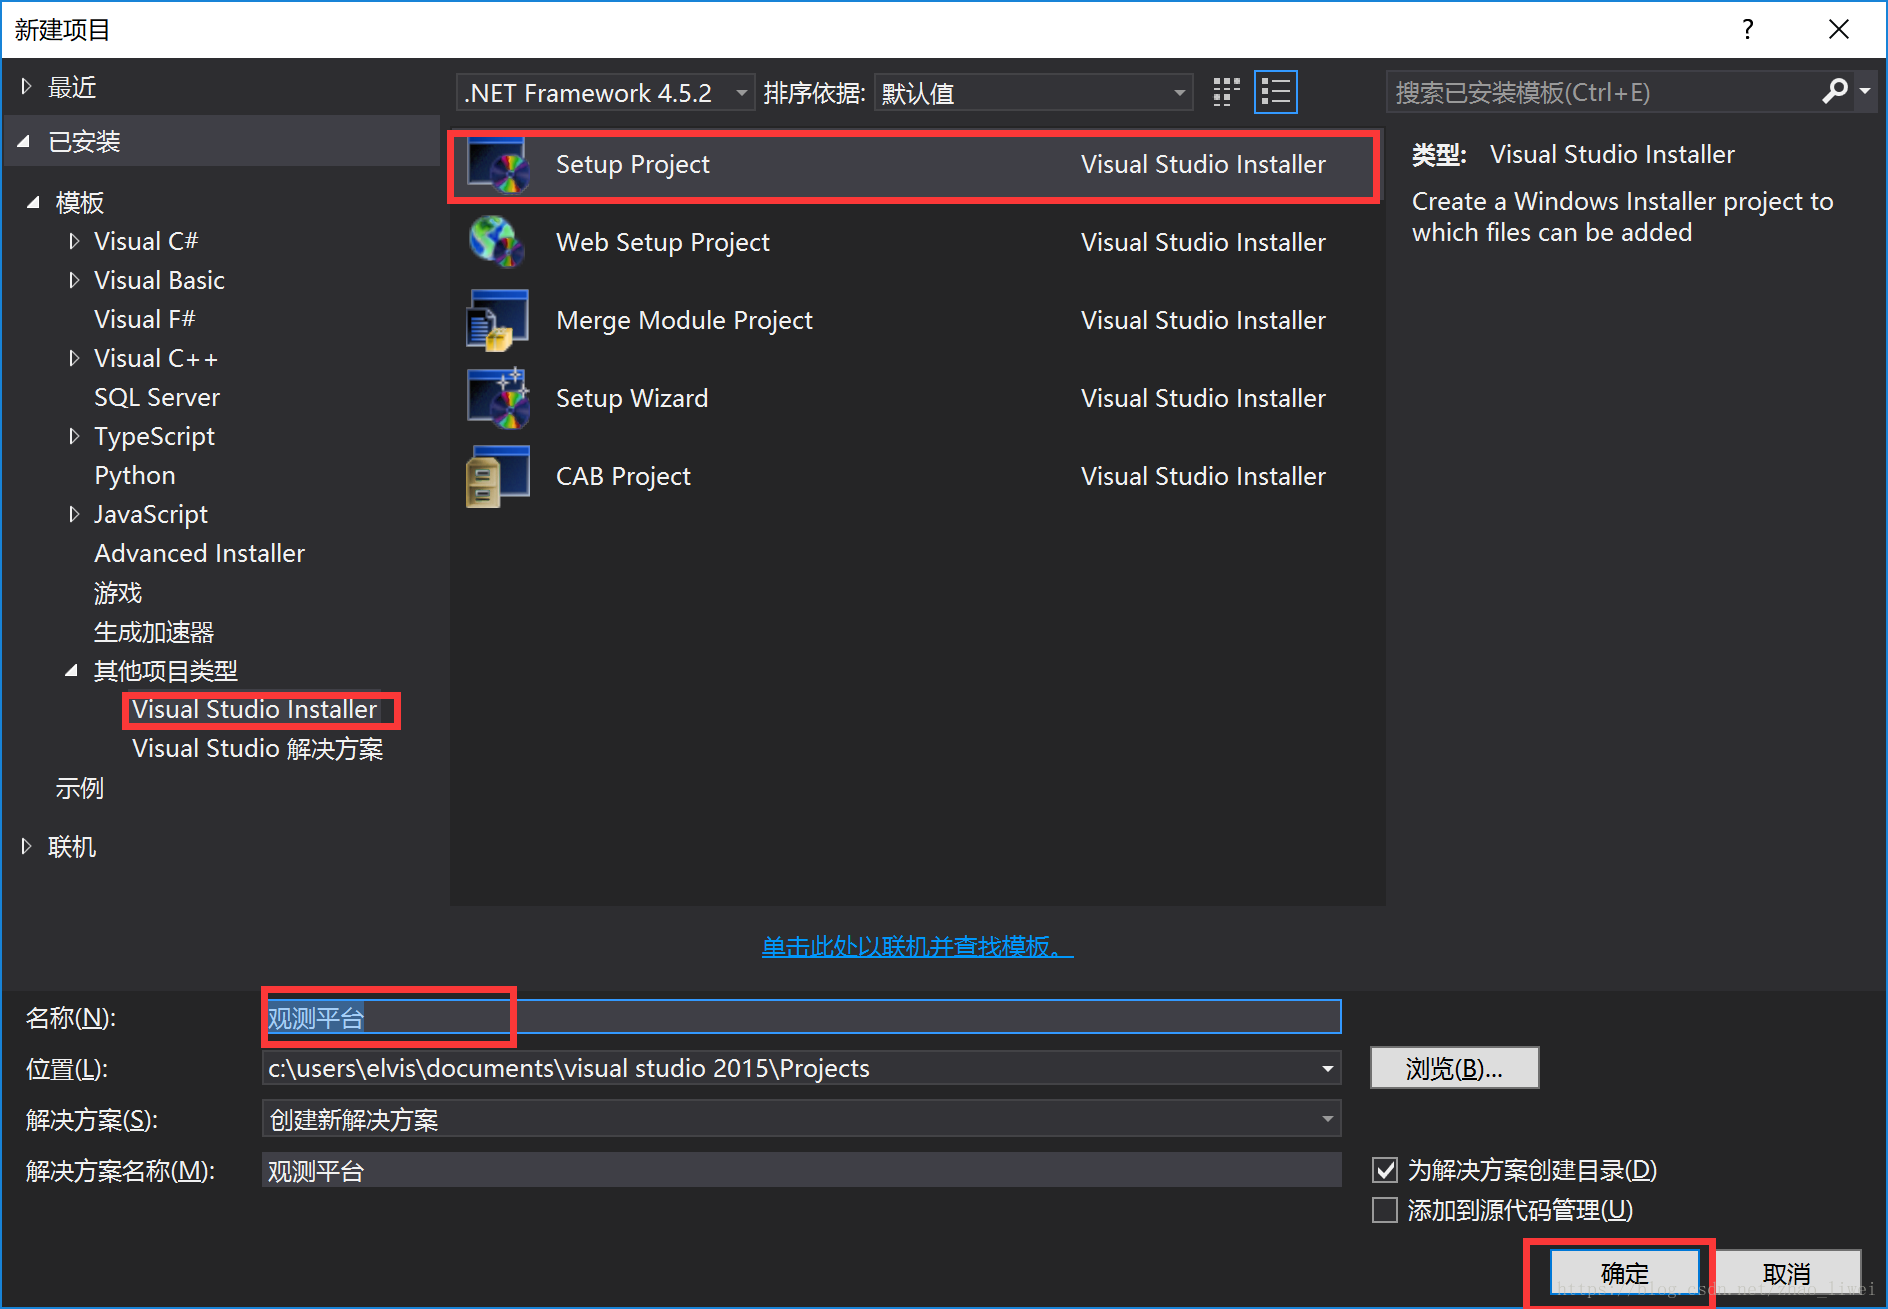Click the Merge Module Project icon
The height and width of the screenshot is (1309, 1888).
click(x=498, y=320)
